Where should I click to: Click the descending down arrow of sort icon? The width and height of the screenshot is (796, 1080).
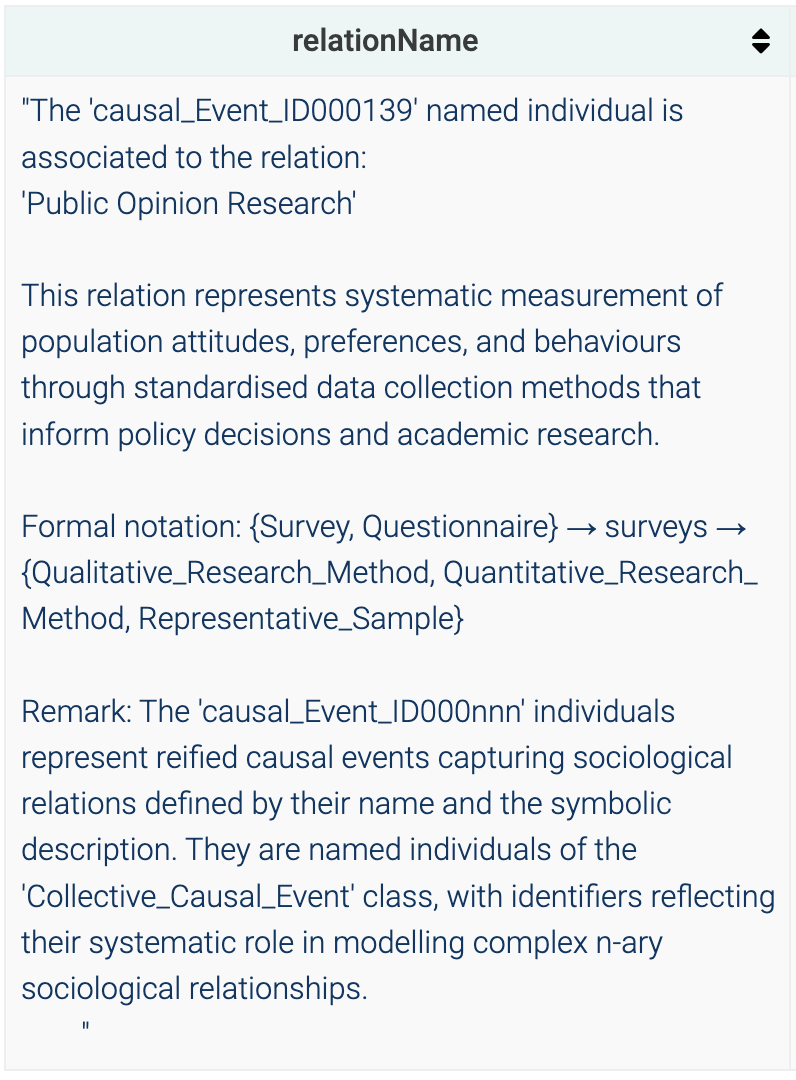[761, 48]
